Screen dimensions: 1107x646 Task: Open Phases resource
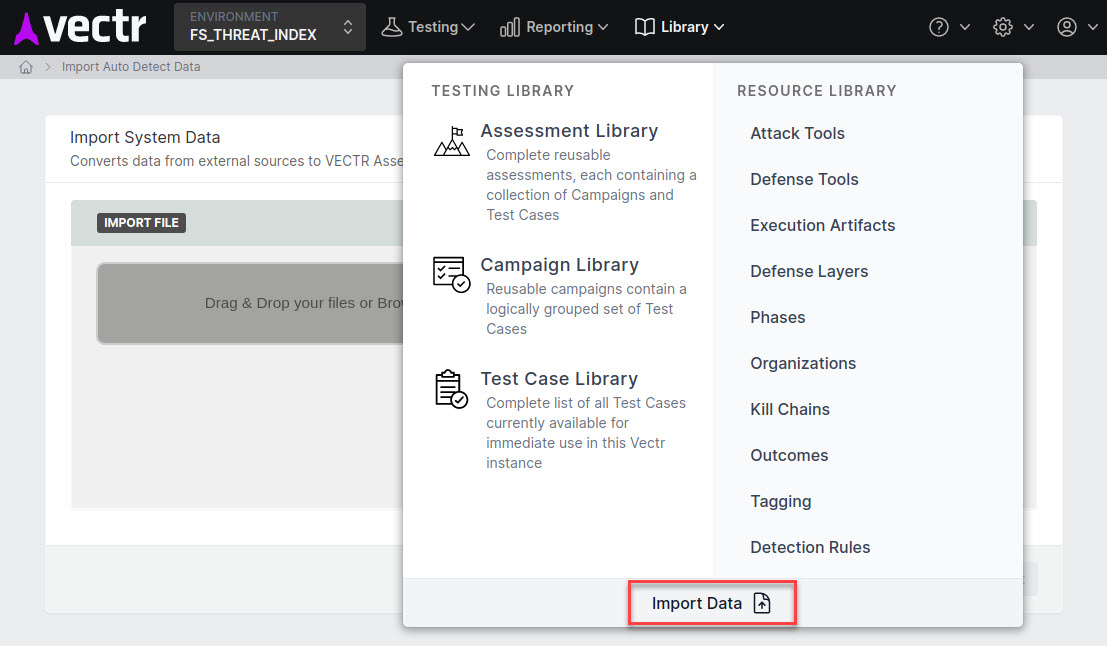coord(777,317)
